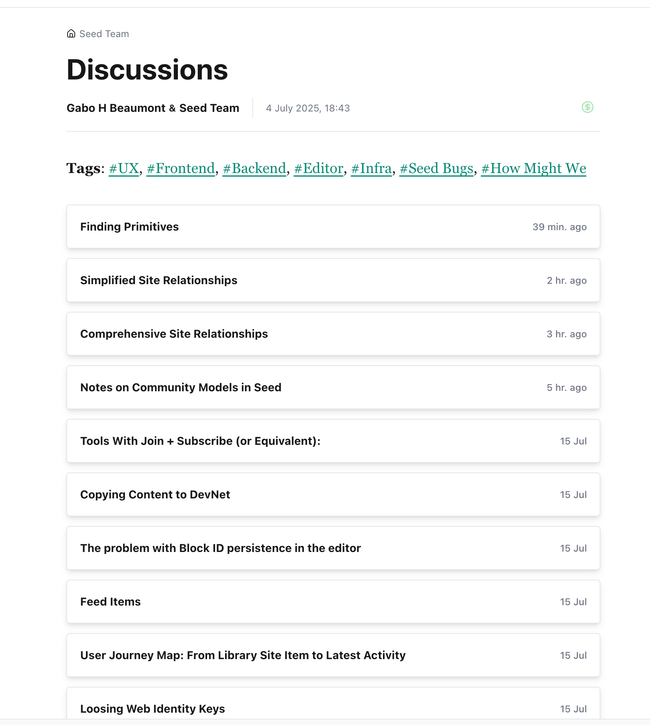
Task: Click the green dollar coin icon
Action: pyautogui.click(x=587, y=107)
